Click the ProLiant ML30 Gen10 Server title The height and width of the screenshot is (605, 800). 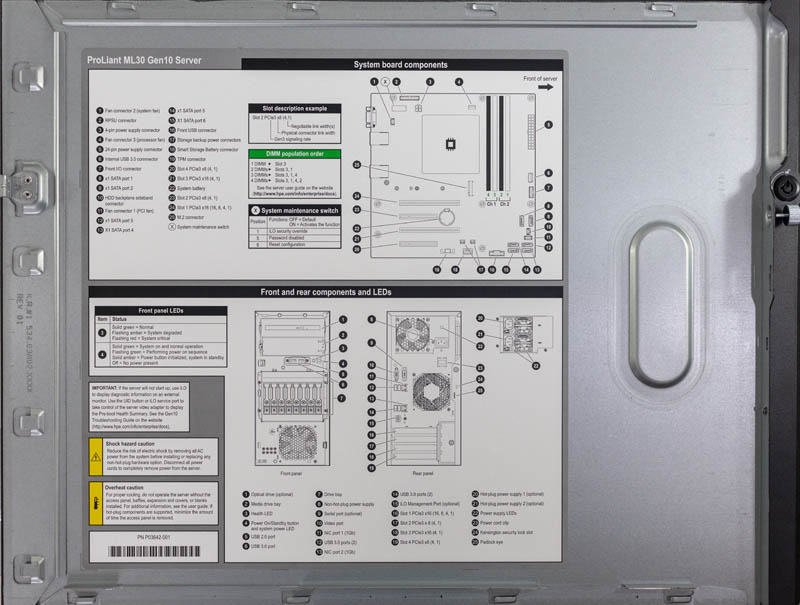pyautogui.click(x=144, y=60)
